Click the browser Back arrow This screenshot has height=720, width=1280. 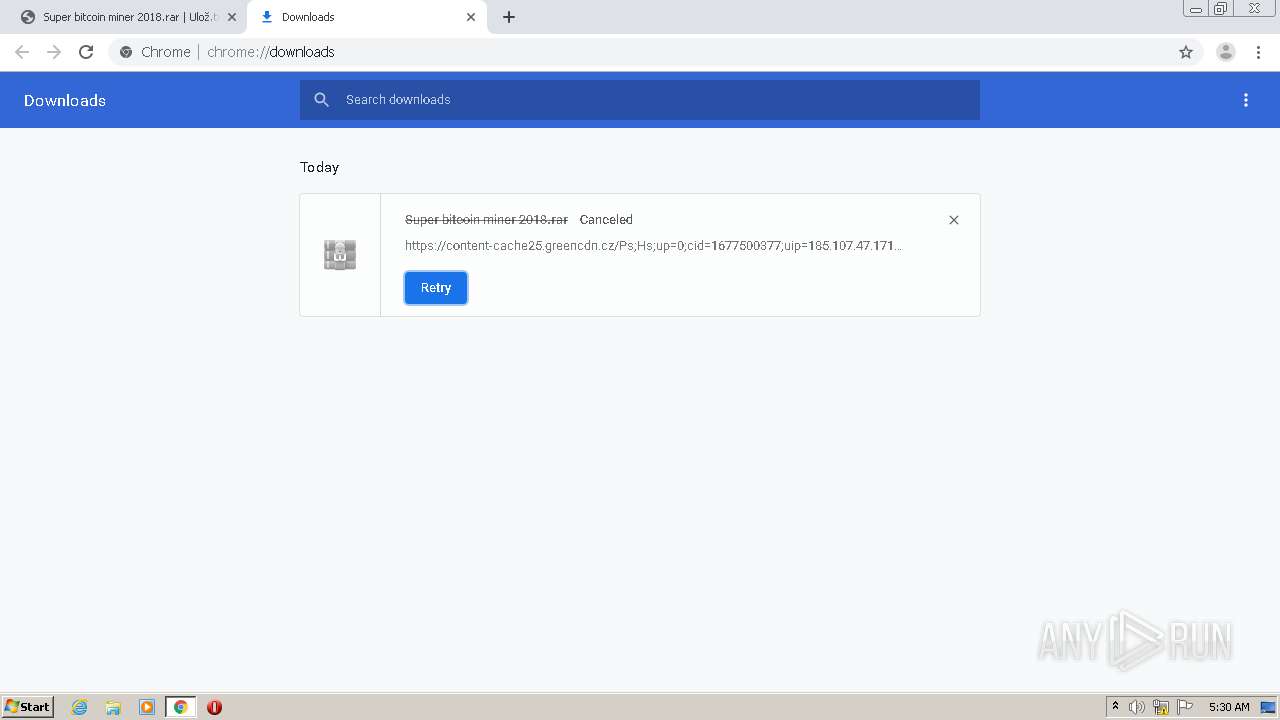[22, 52]
